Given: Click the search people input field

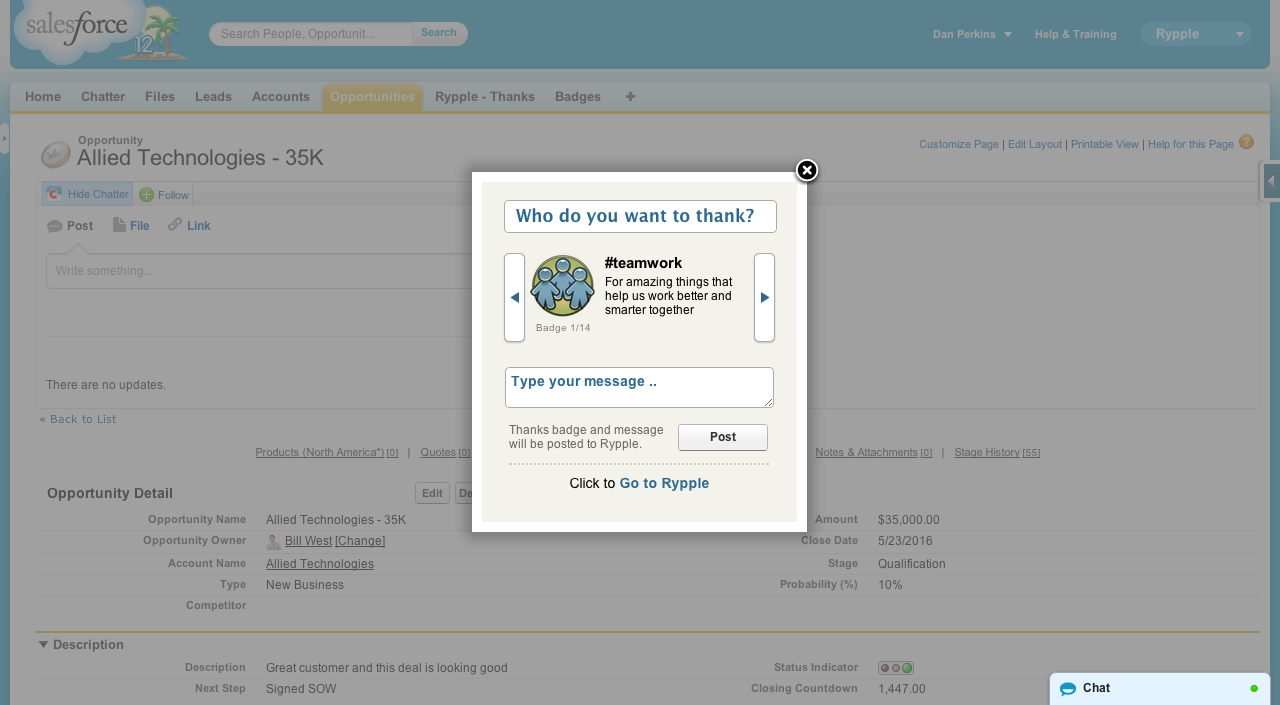Looking at the screenshot, I should [311, 34].
